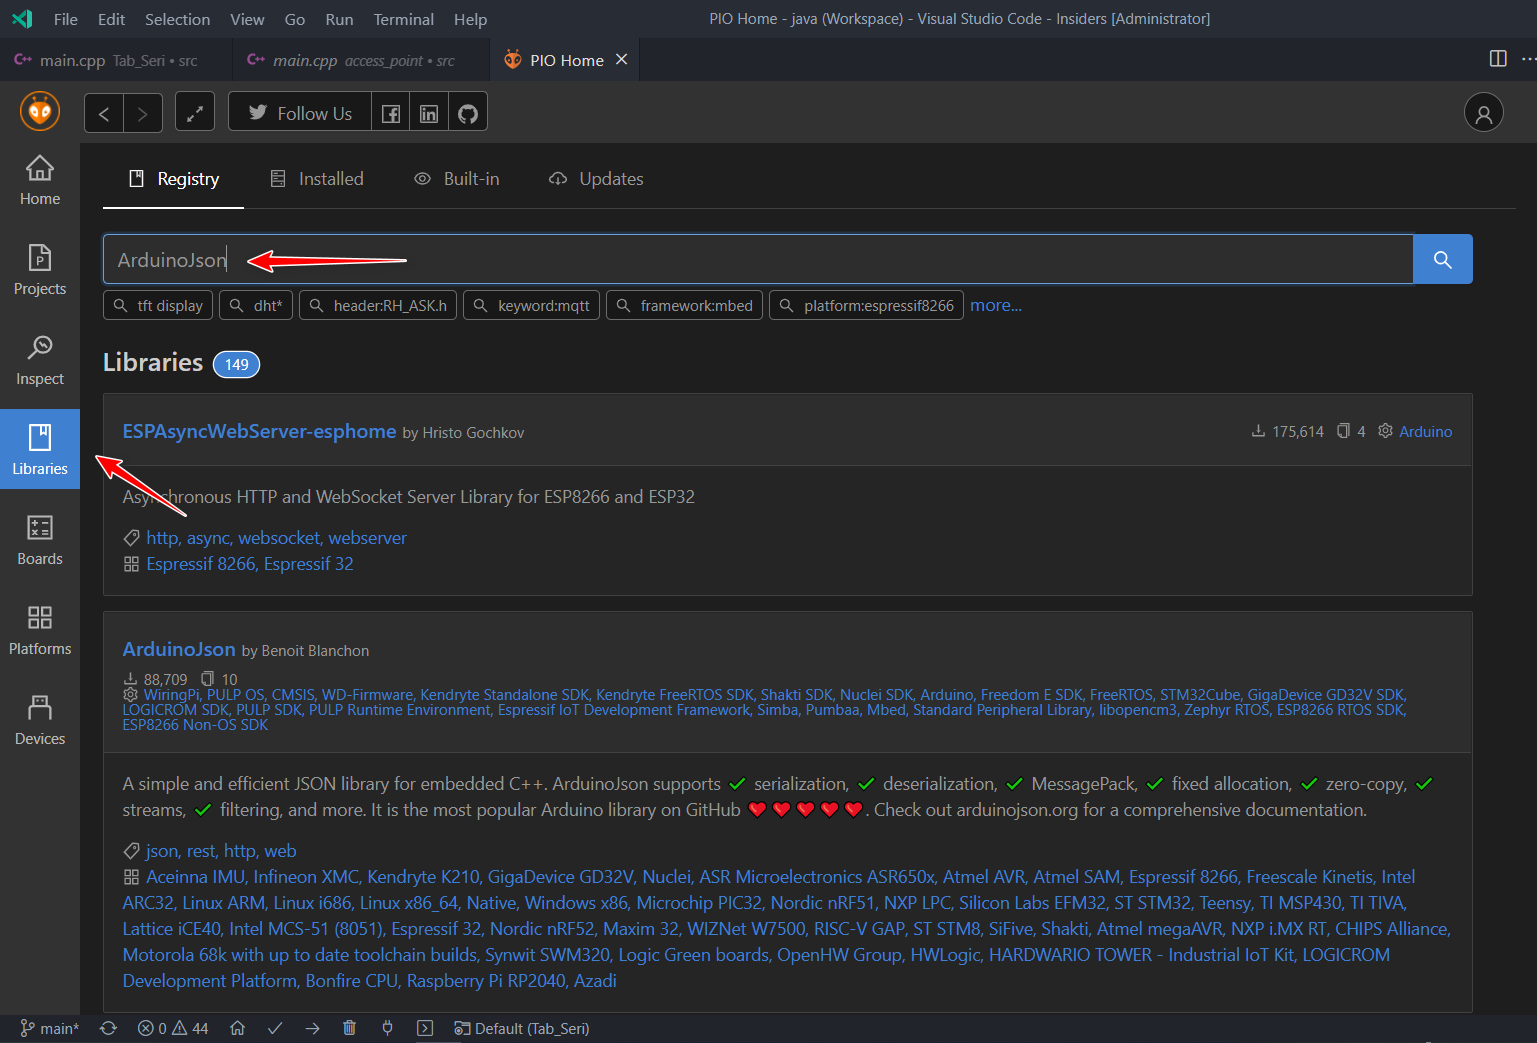Switch project environment Default (Tab_Seri)
Image resolution: width=1537 pixels, height=1043 pixels.
[x=521, y=1028]
